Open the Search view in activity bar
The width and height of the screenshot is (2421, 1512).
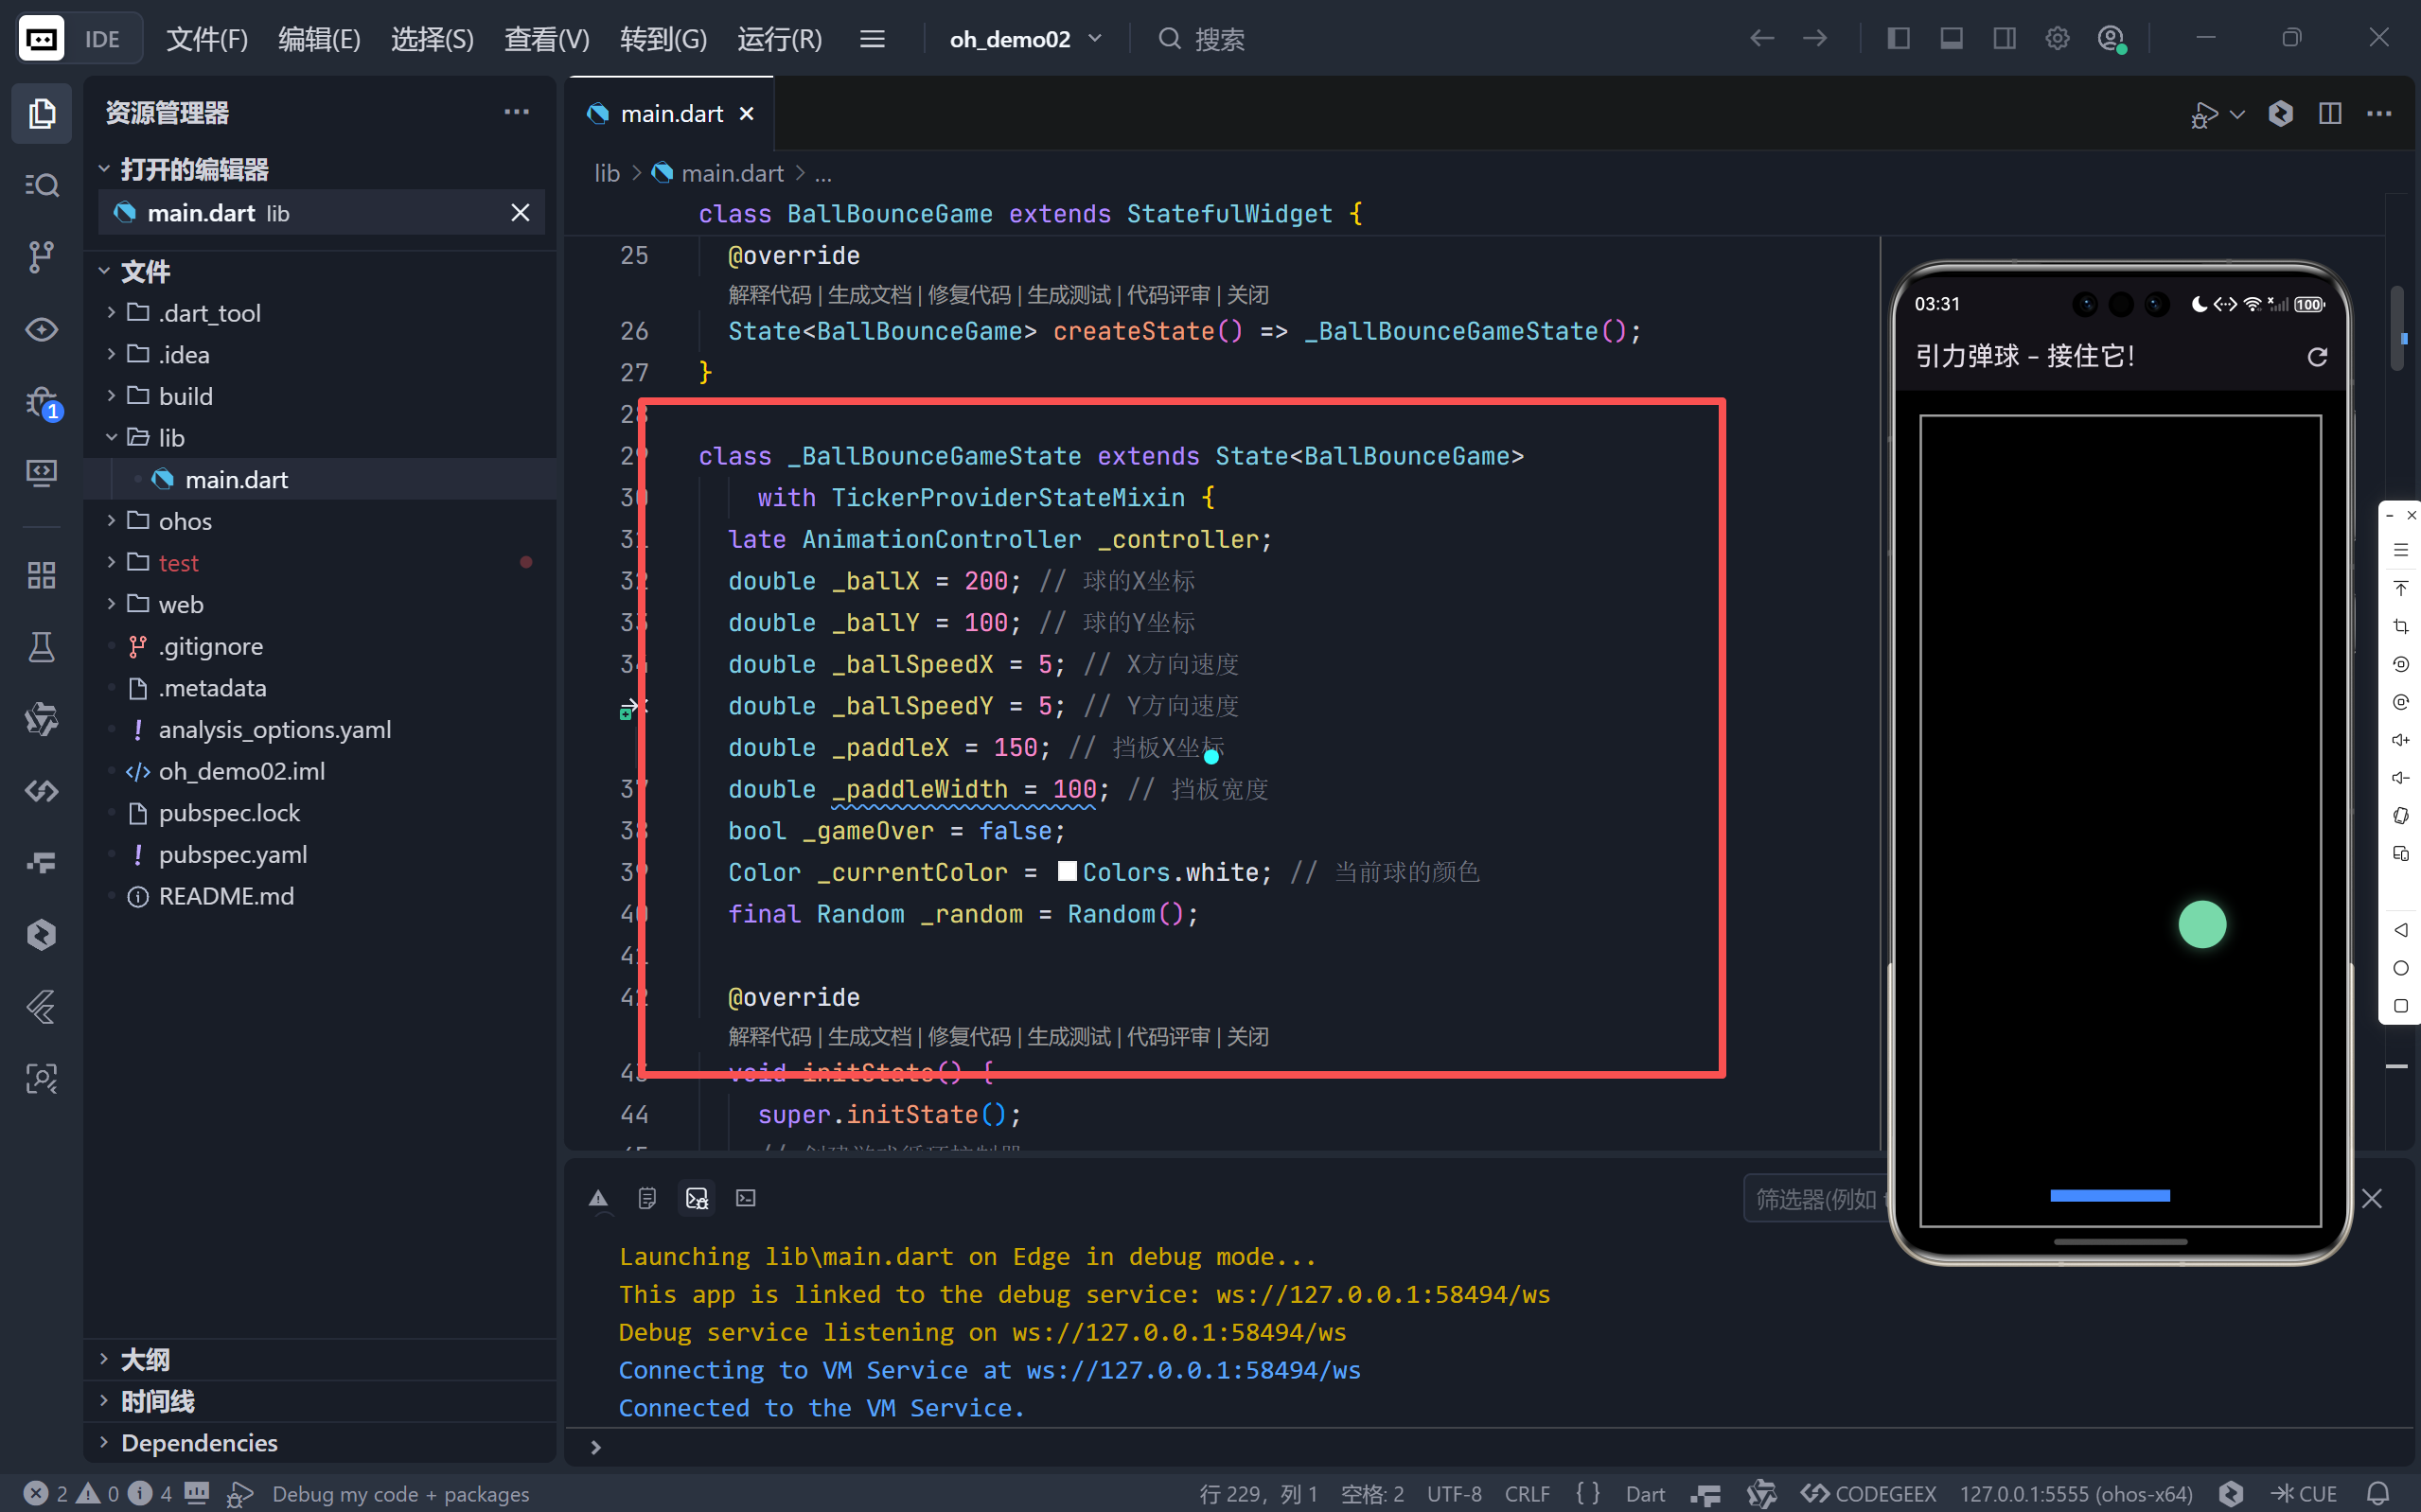click(41, 185)
